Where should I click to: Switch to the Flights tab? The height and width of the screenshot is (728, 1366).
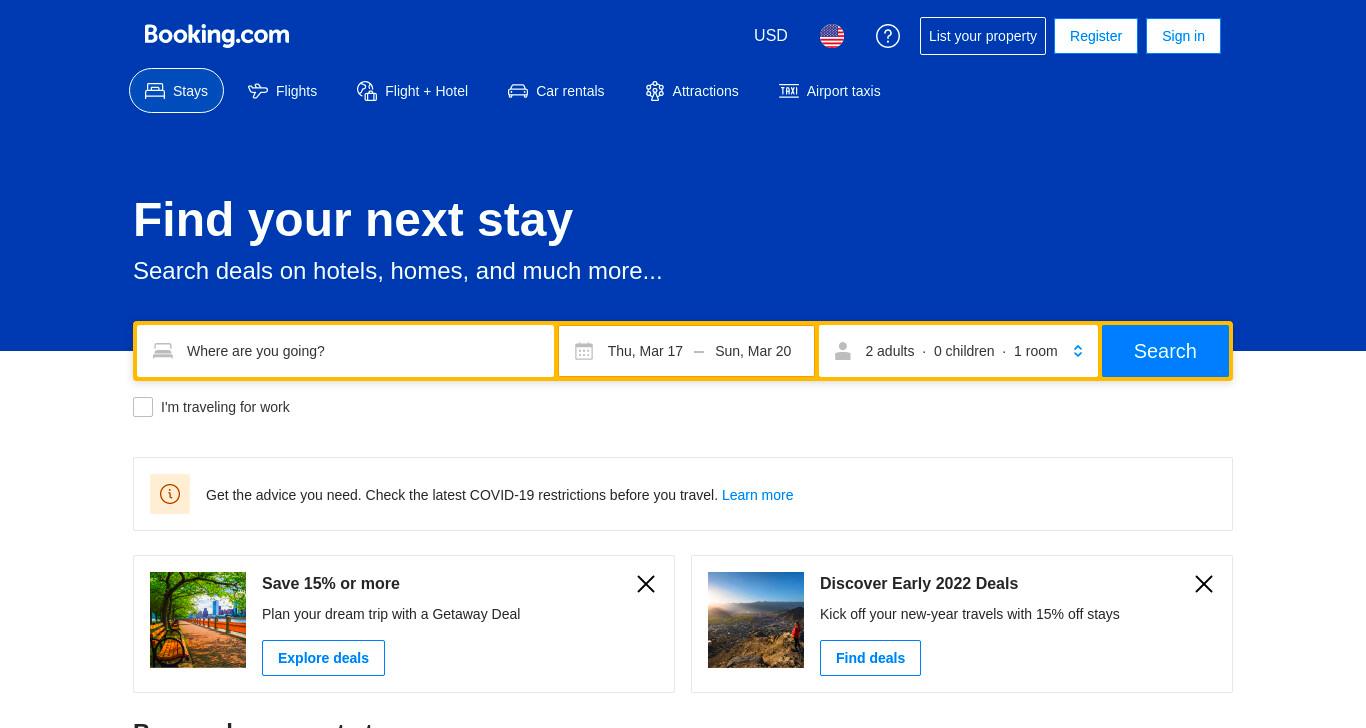283,91
